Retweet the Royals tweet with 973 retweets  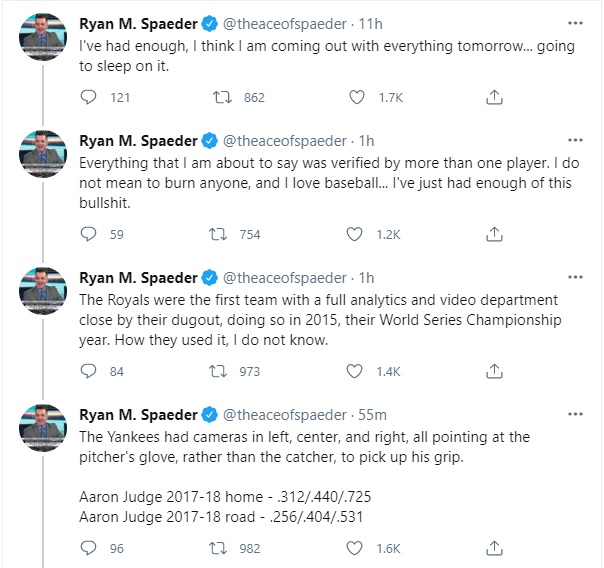[226, 371]
